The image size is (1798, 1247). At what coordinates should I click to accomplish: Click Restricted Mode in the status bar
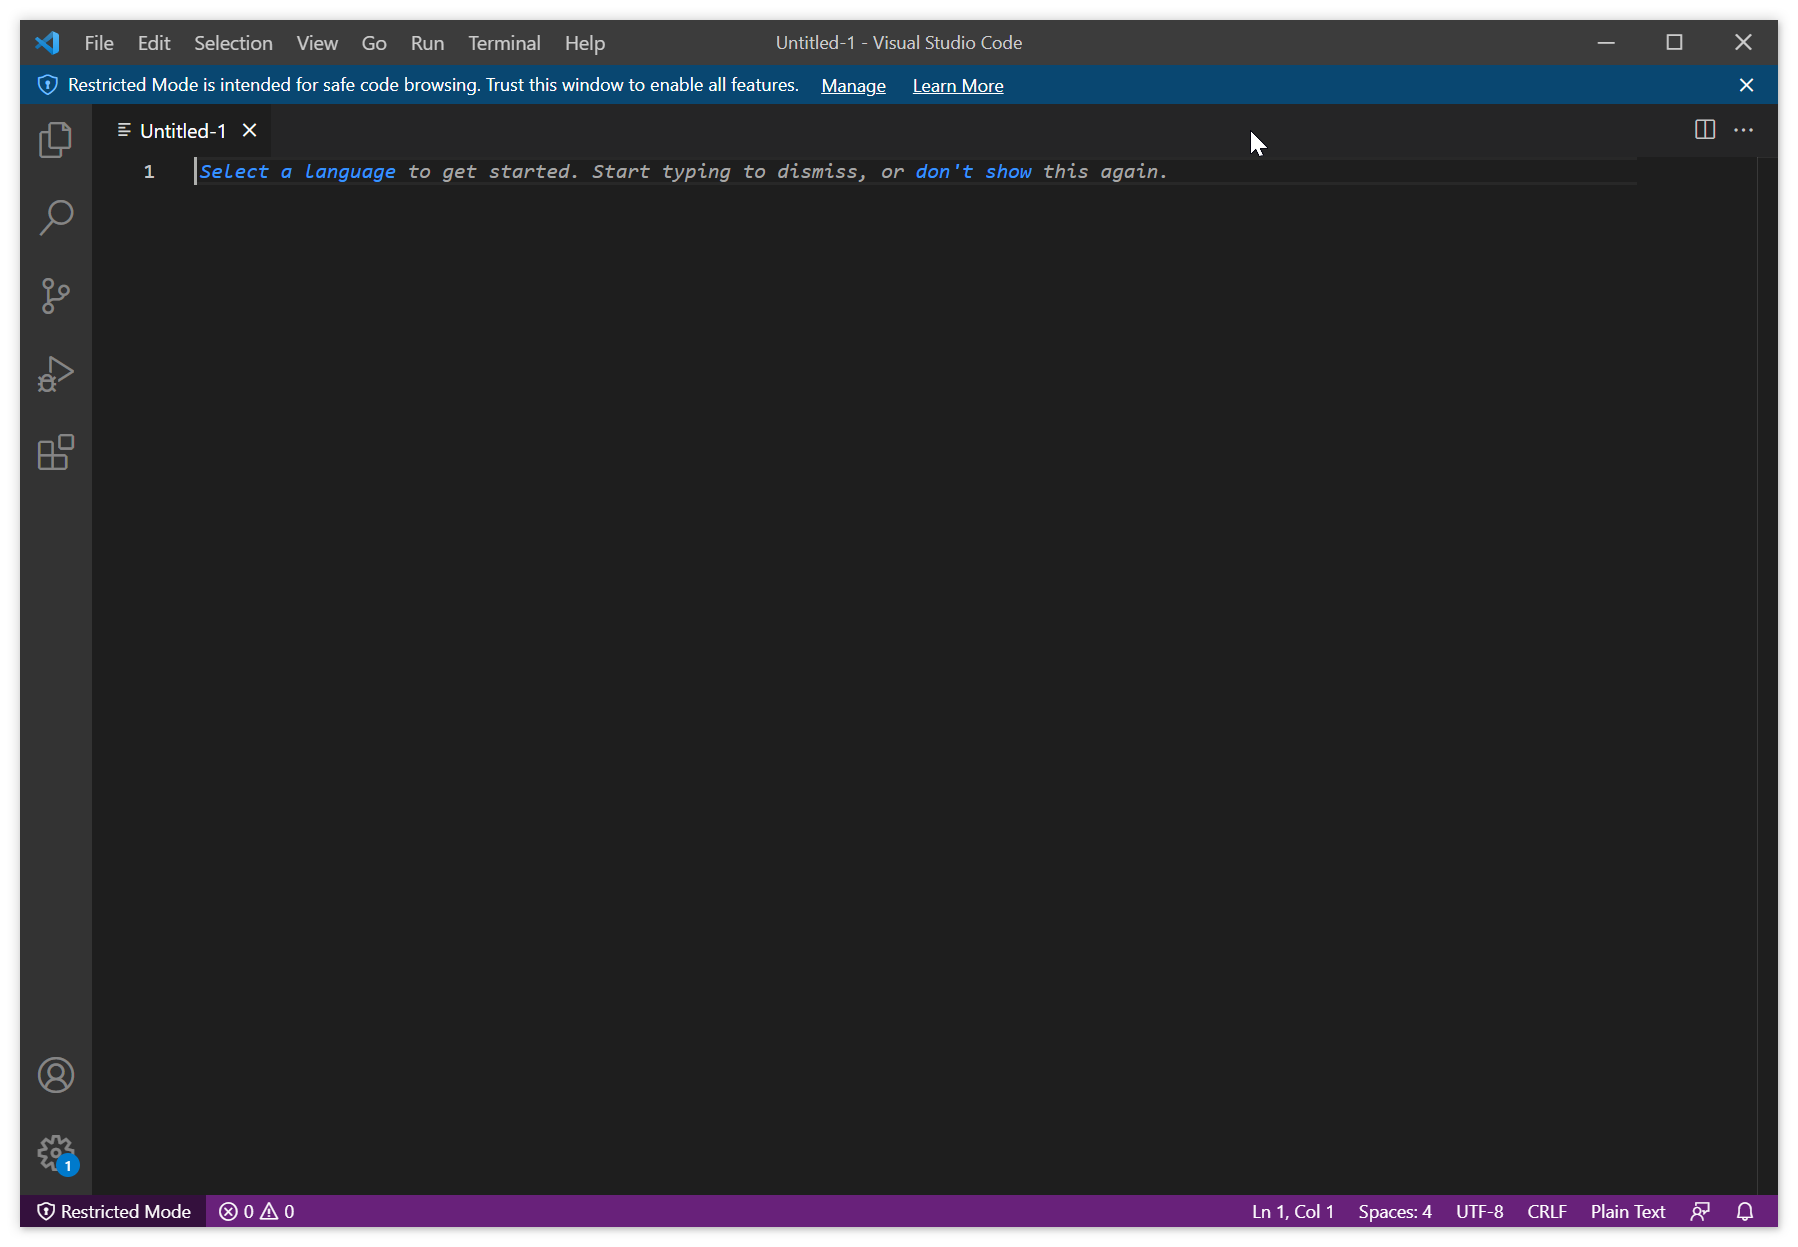[x=114, y=1211]
